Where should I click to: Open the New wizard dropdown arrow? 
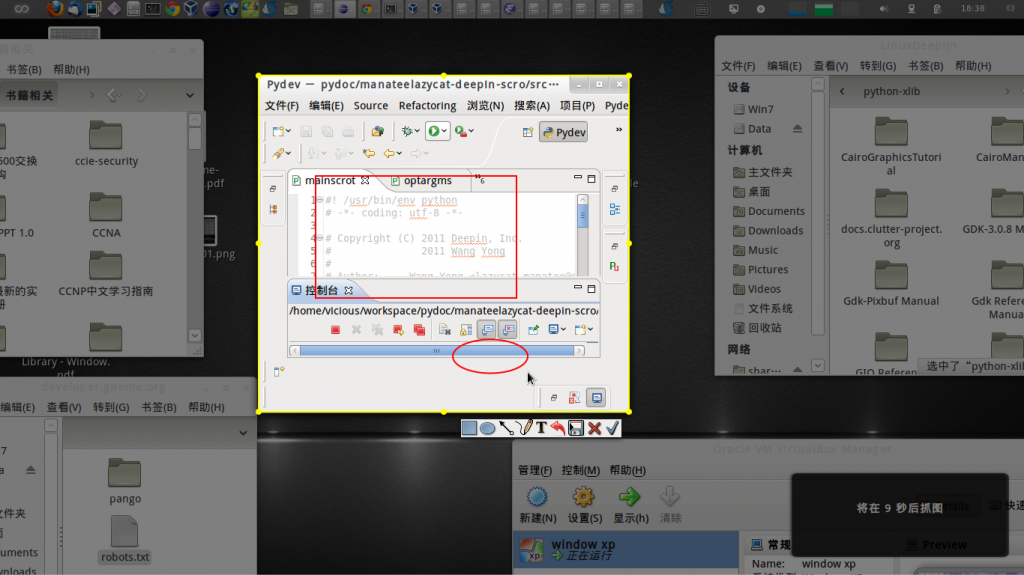pyautogui.click(x=288, y=131)
